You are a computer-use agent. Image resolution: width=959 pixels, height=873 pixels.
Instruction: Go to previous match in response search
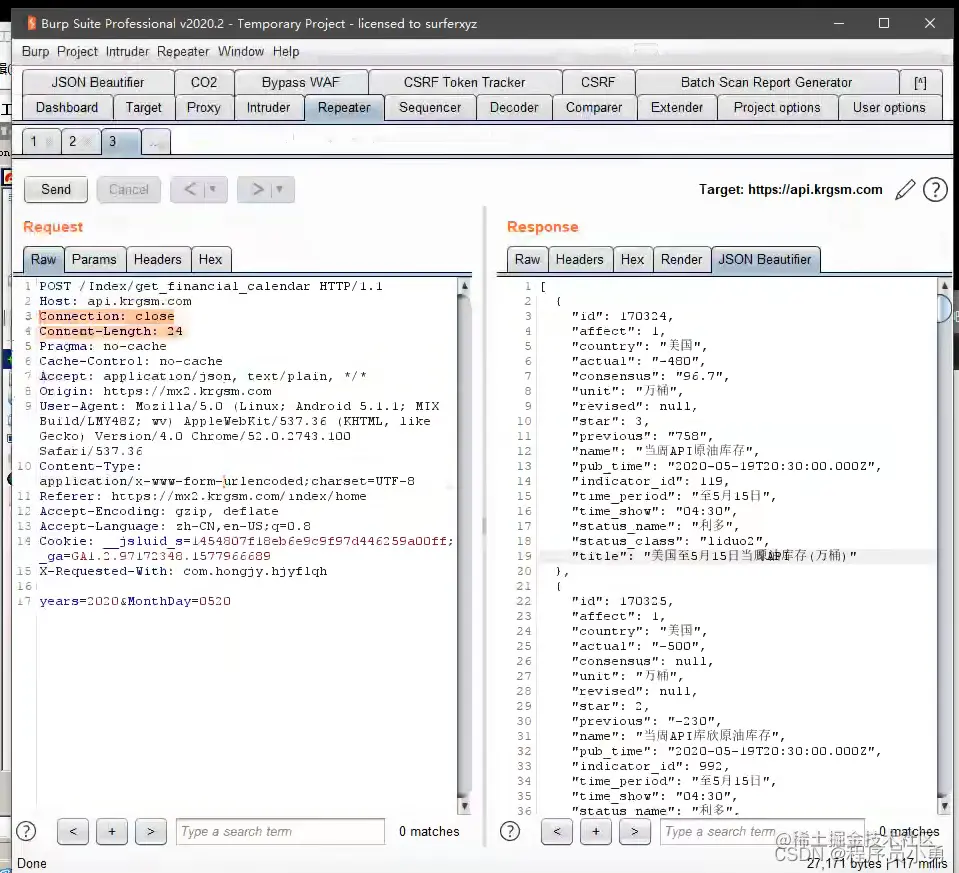tap(557, 831)
